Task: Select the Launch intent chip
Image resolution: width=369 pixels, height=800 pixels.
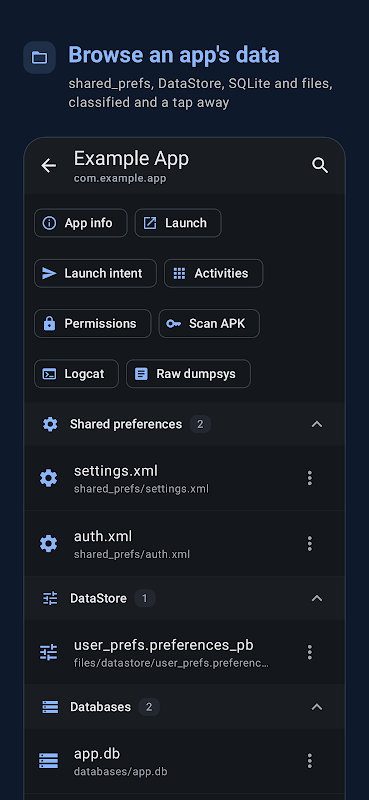Action: (95, 273)
